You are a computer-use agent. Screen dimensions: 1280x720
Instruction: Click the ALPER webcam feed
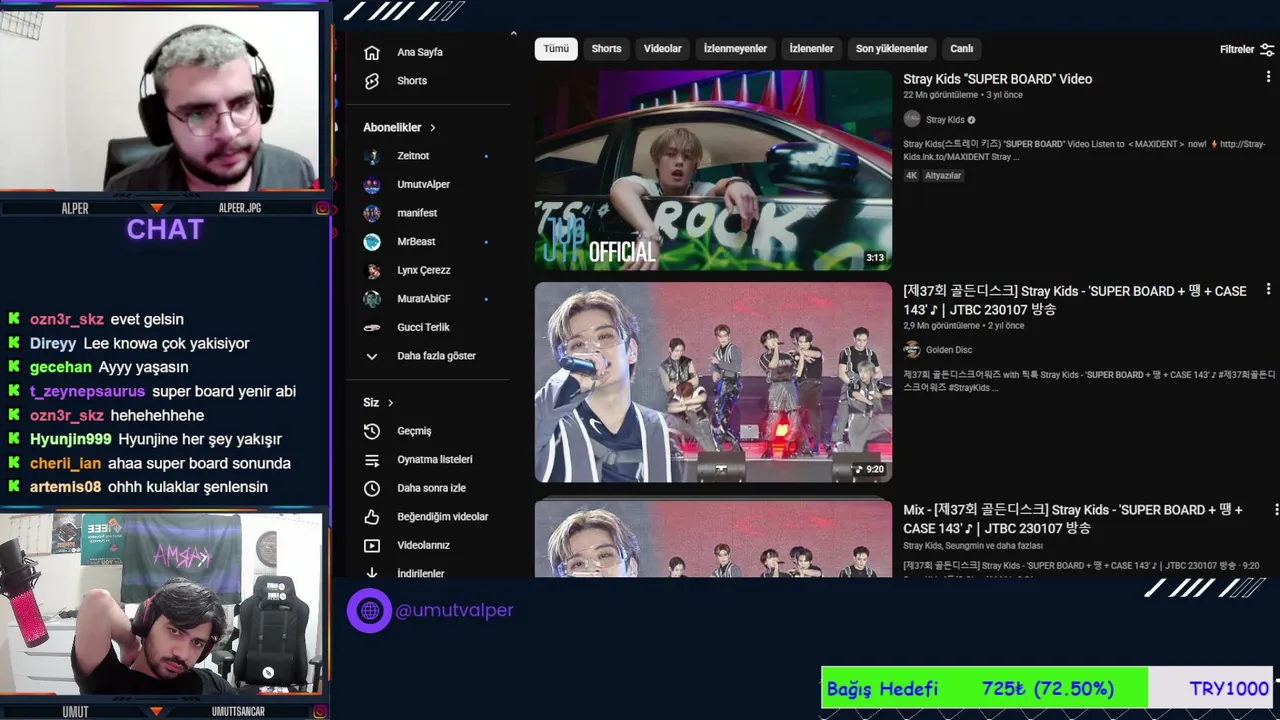click(160, 100)
